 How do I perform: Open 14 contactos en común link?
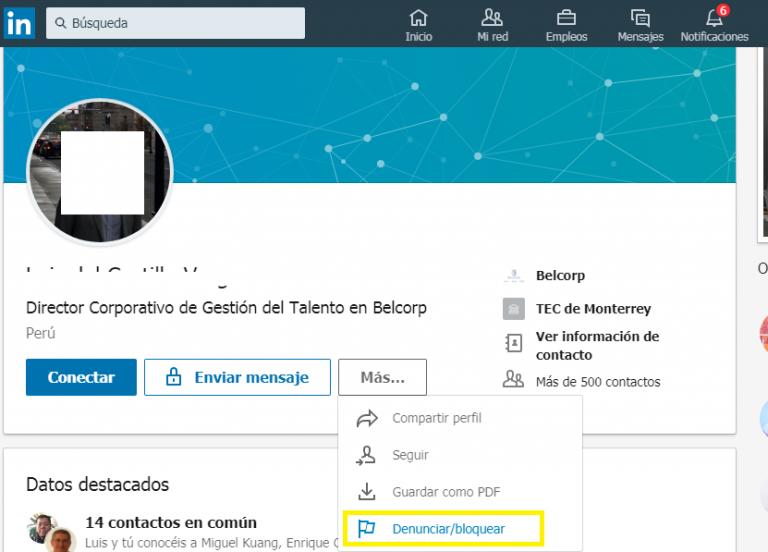171,522
